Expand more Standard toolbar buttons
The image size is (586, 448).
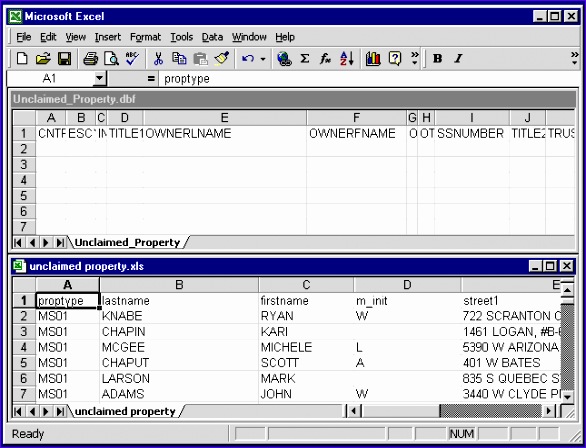point(414,59)
